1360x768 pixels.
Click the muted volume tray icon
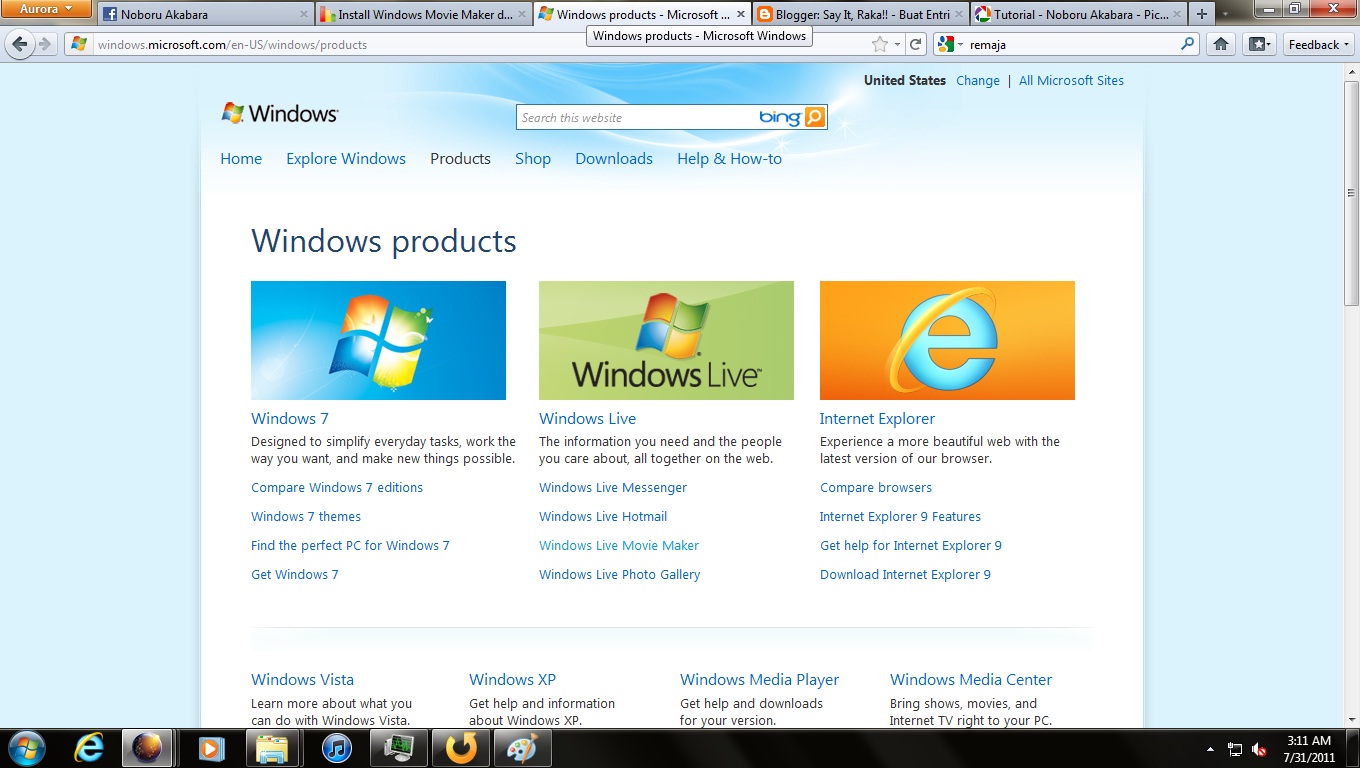click(1259, 749)
